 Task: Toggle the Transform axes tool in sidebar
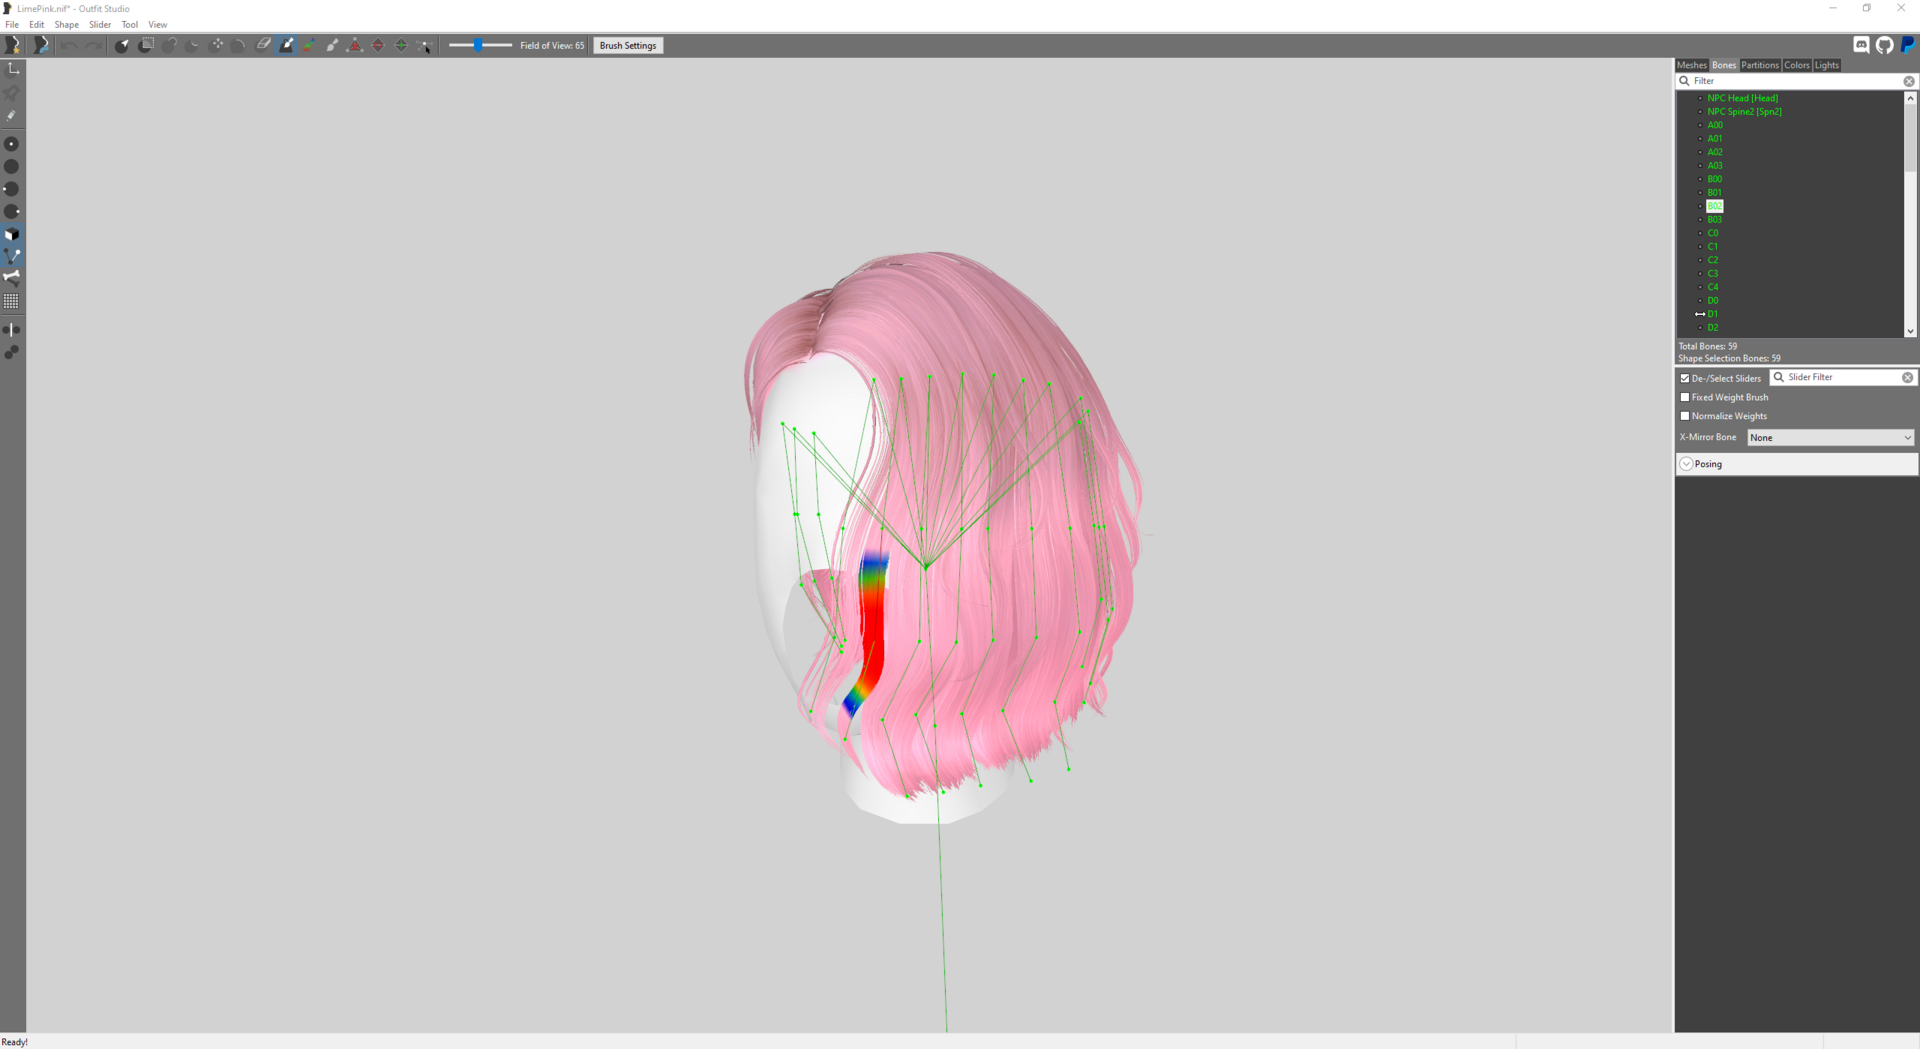pos(13,69)
